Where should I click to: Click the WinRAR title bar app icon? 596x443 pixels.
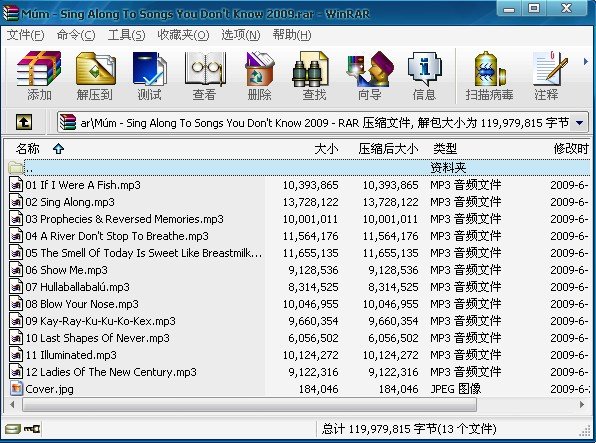tap(10, 13)
